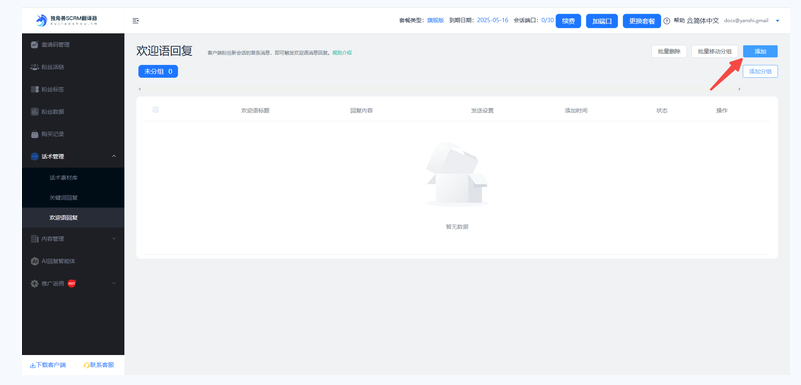Click the 加端口 button

point(602,21)
